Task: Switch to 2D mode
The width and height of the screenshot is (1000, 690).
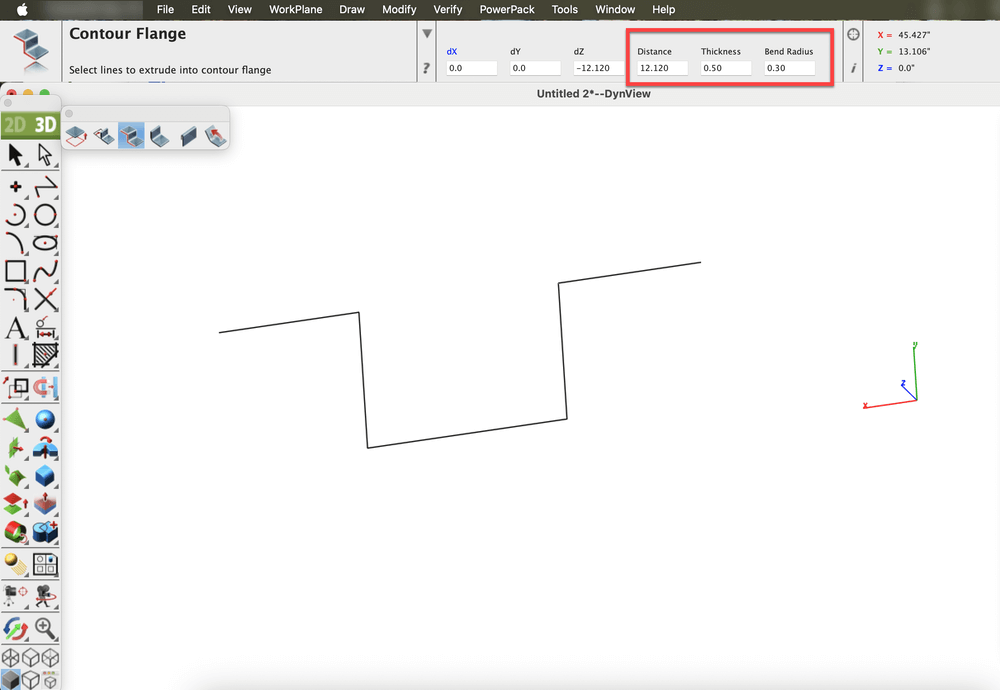Action: [x=15, y=124]
